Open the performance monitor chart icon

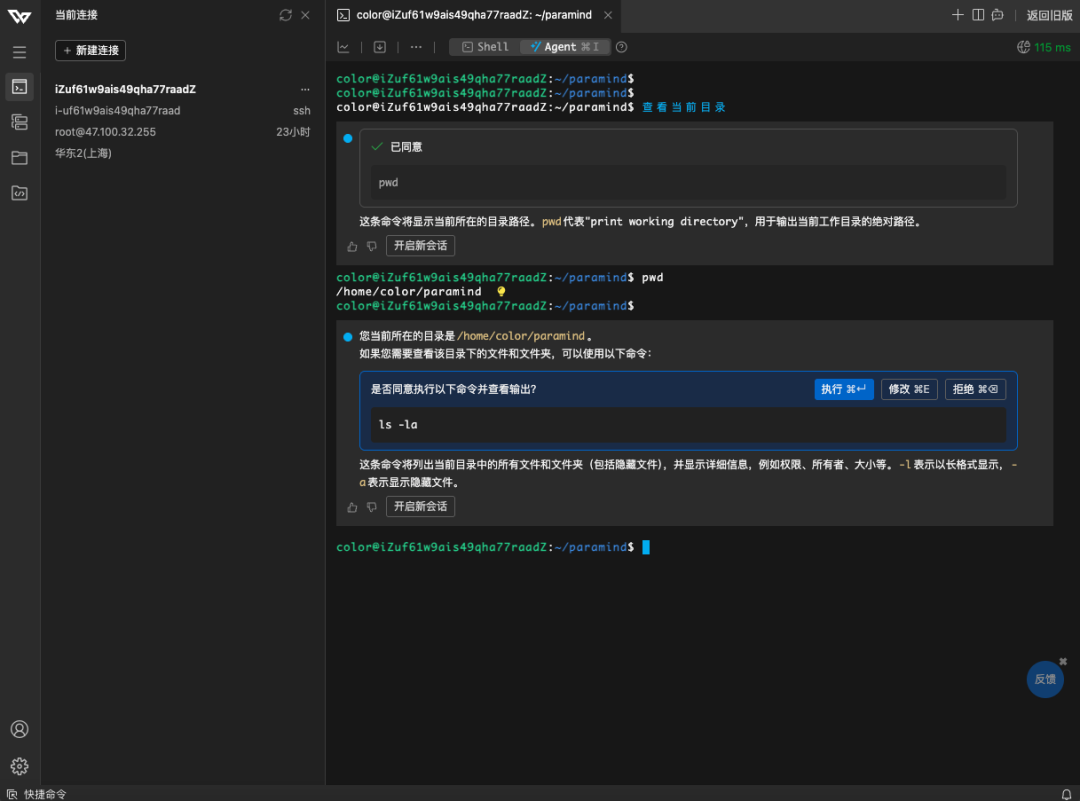click(x=344, y=47)
